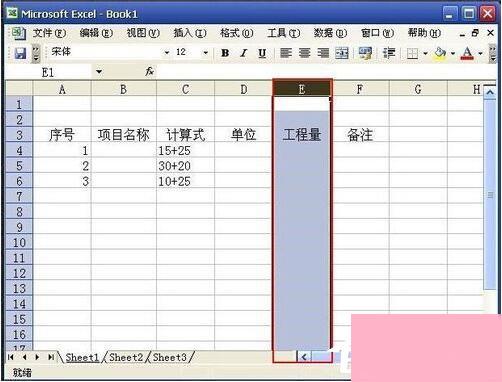
Task: Open the 窗口(W) menu
Action: pos(377,33)
